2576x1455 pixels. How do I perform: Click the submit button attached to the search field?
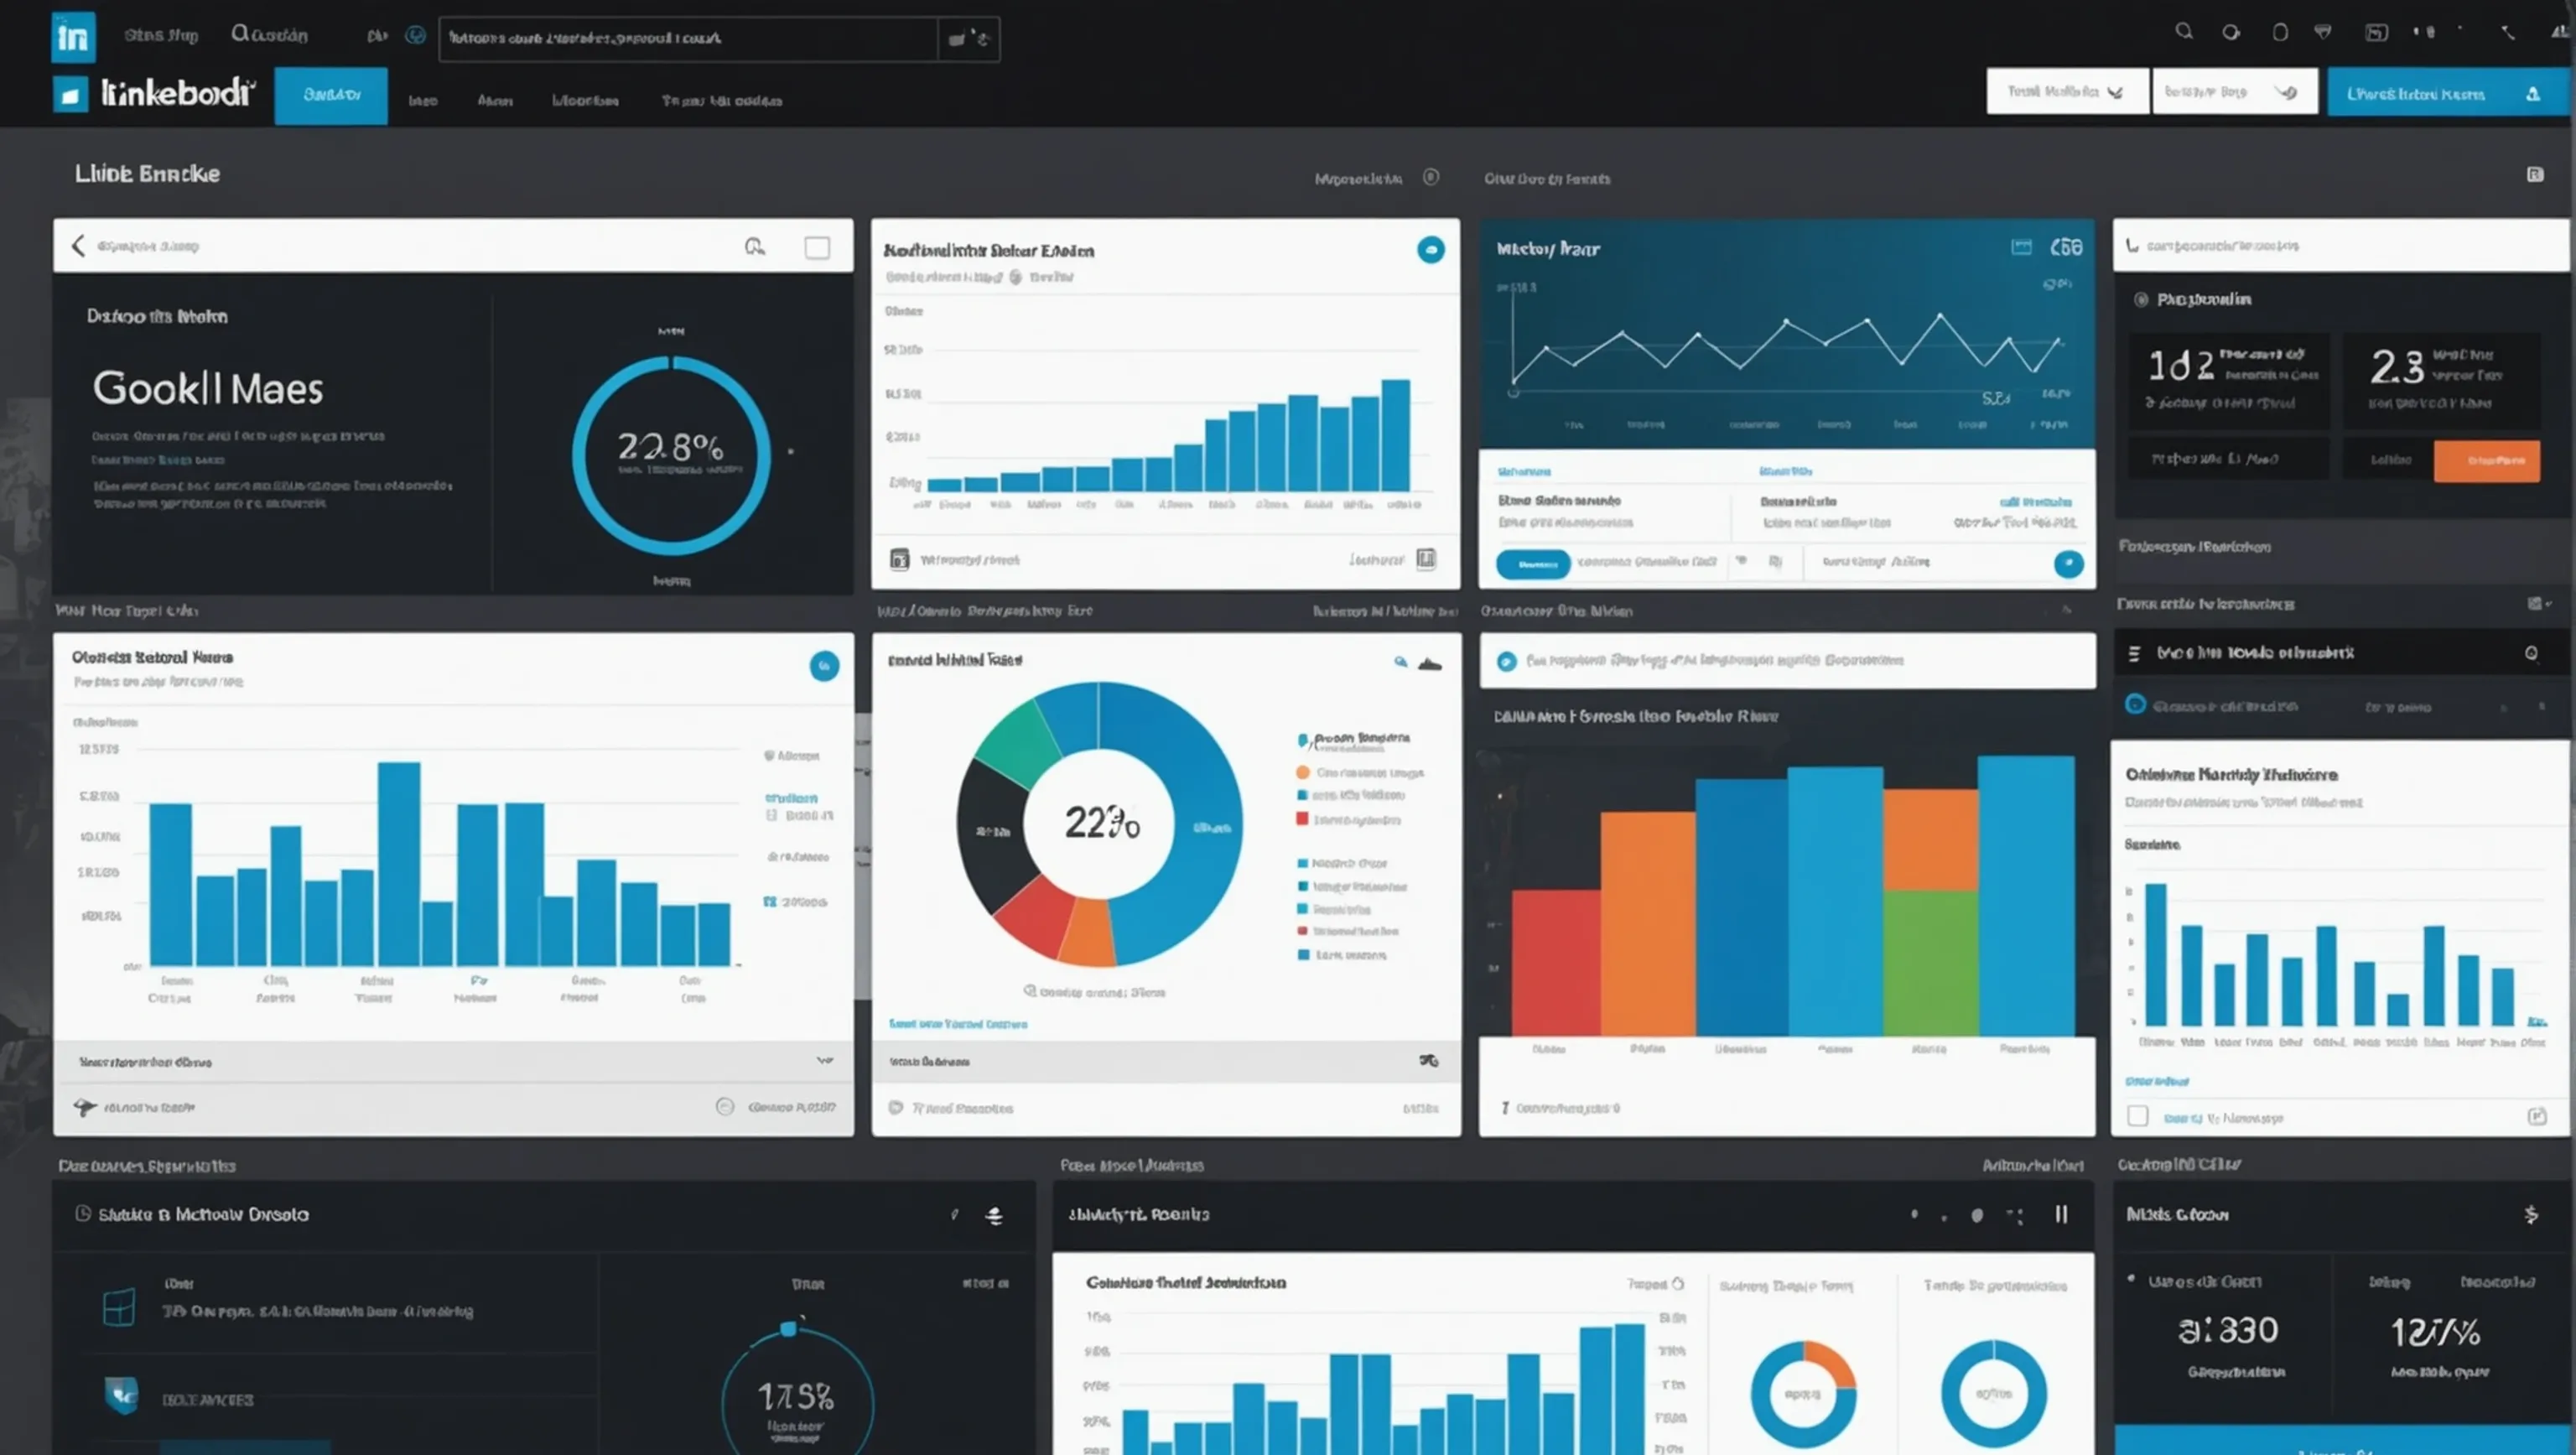point(969,38)
